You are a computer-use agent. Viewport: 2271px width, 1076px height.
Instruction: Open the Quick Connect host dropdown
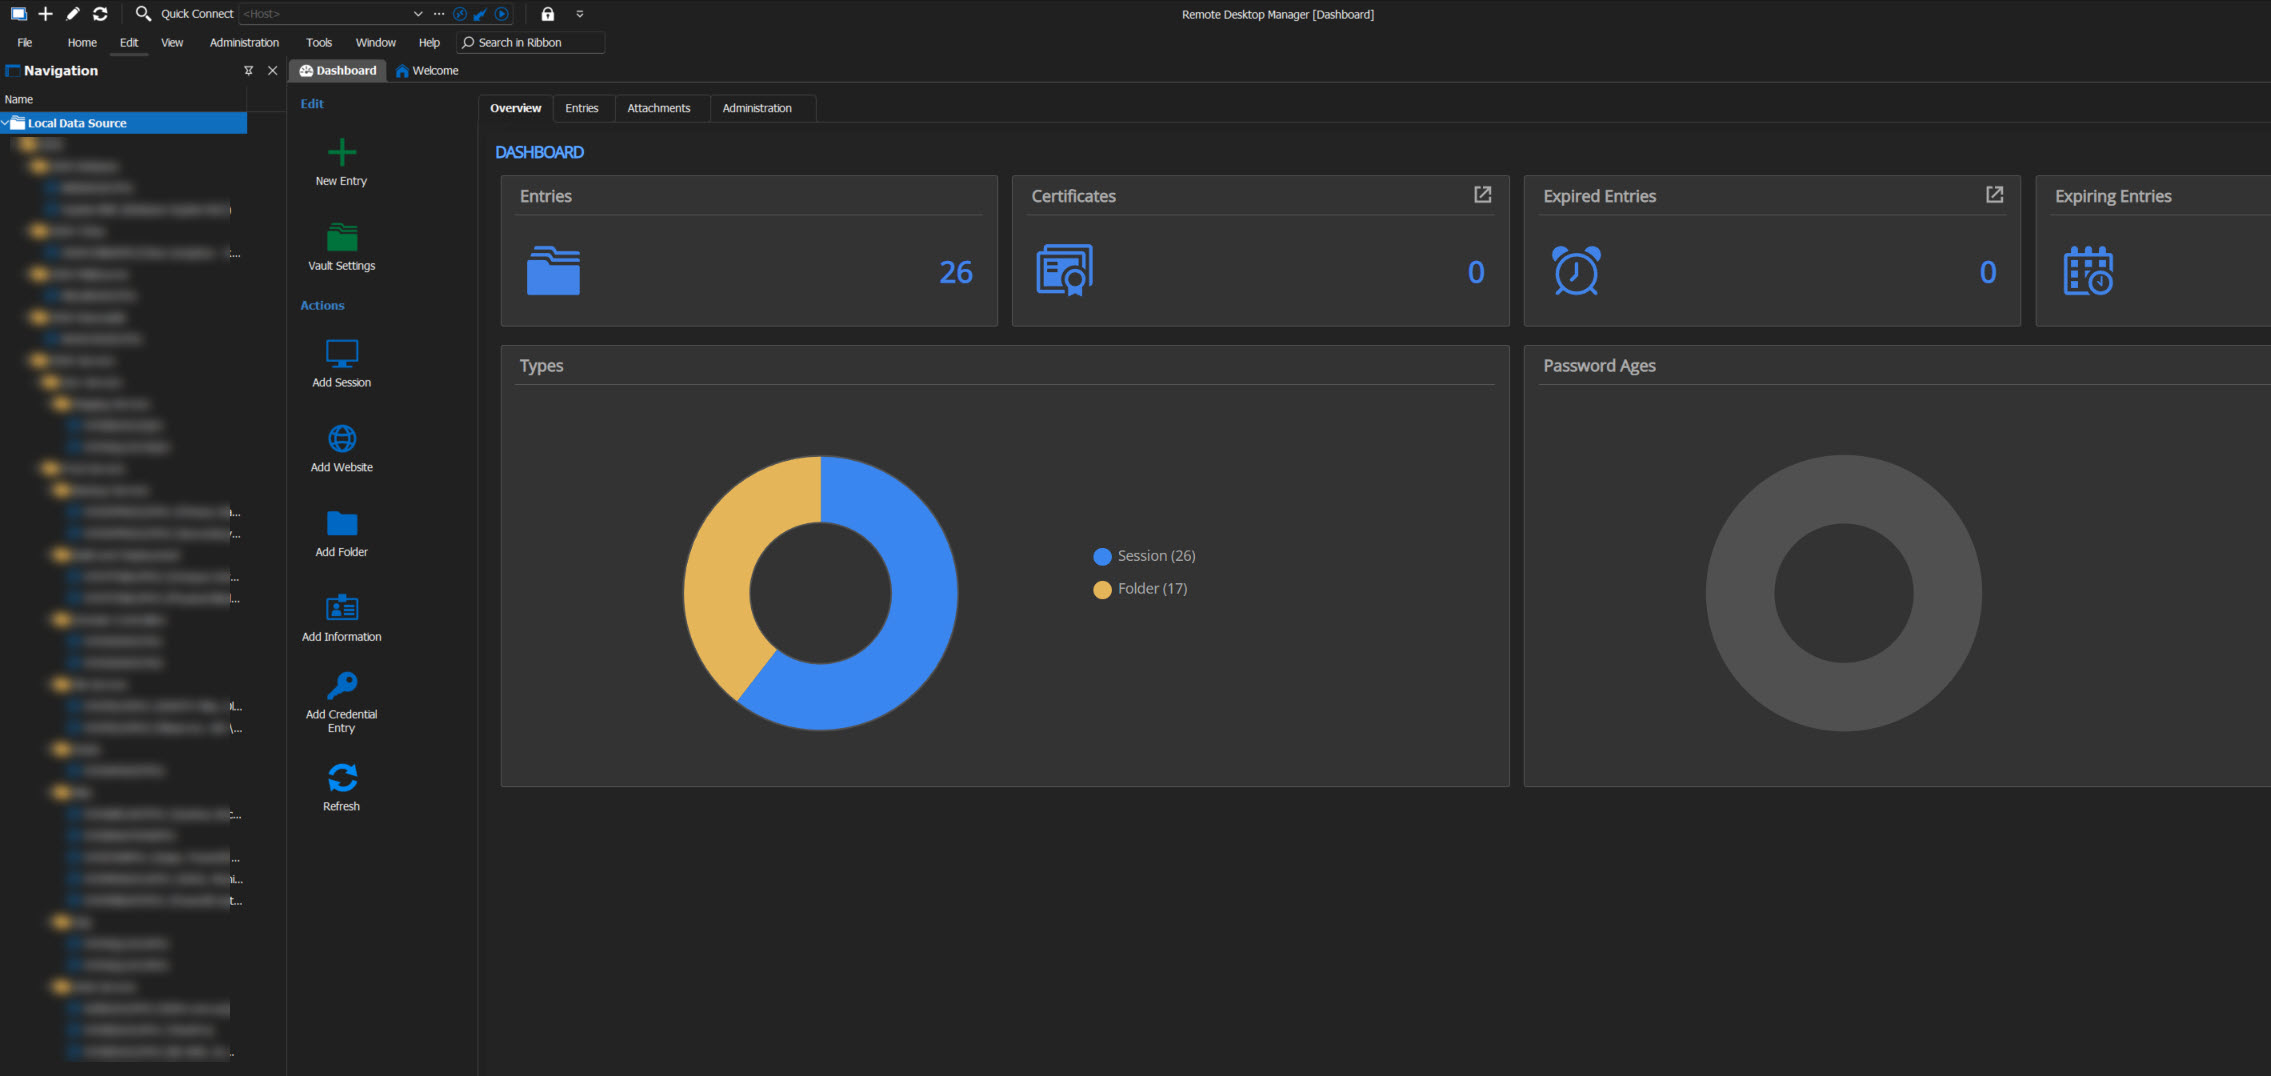[x=418, y=14]
